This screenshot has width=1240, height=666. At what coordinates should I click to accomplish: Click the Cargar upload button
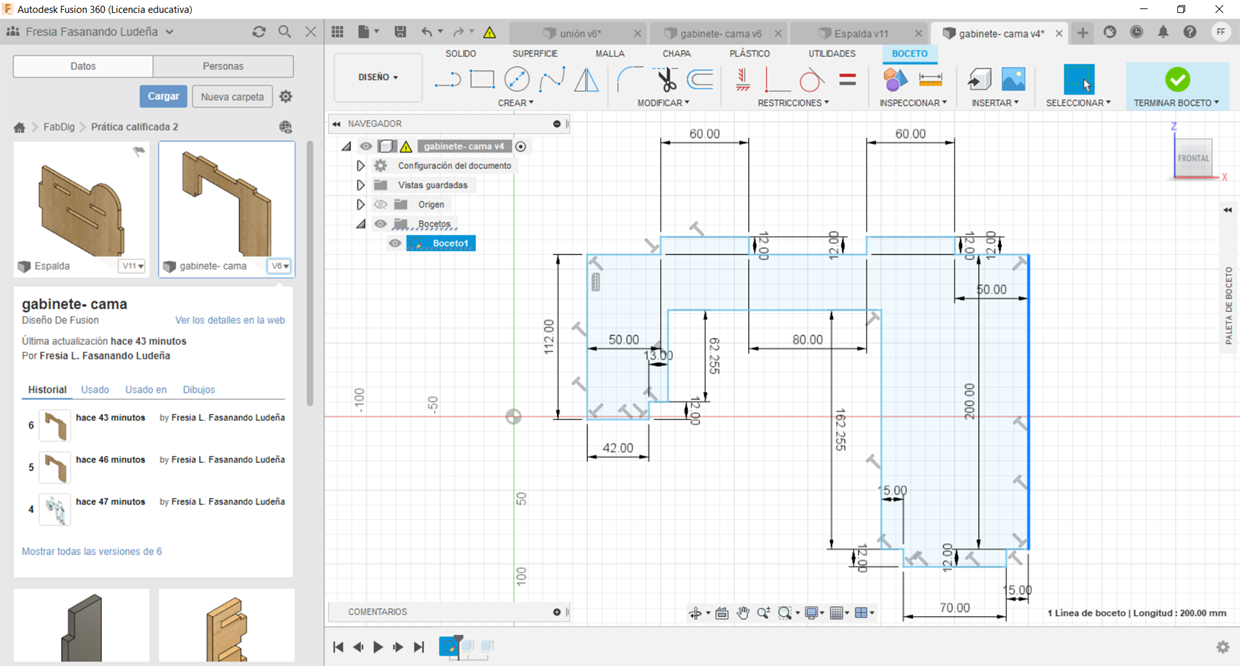(163, 96)
